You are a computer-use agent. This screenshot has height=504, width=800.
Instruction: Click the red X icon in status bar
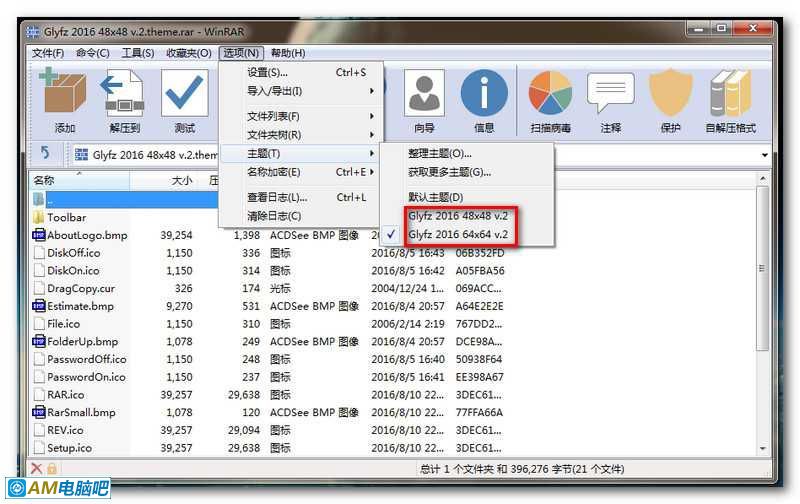[36, 468]
